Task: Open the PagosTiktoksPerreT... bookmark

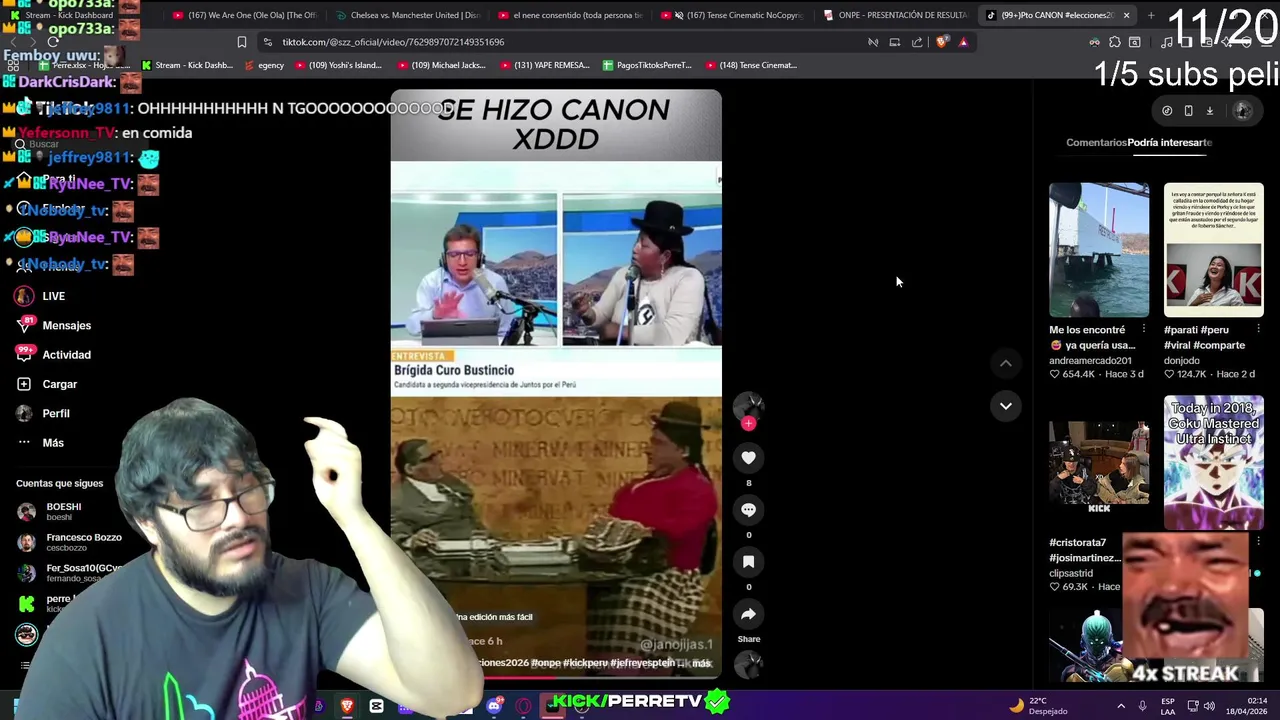Action: pos(647,65)
